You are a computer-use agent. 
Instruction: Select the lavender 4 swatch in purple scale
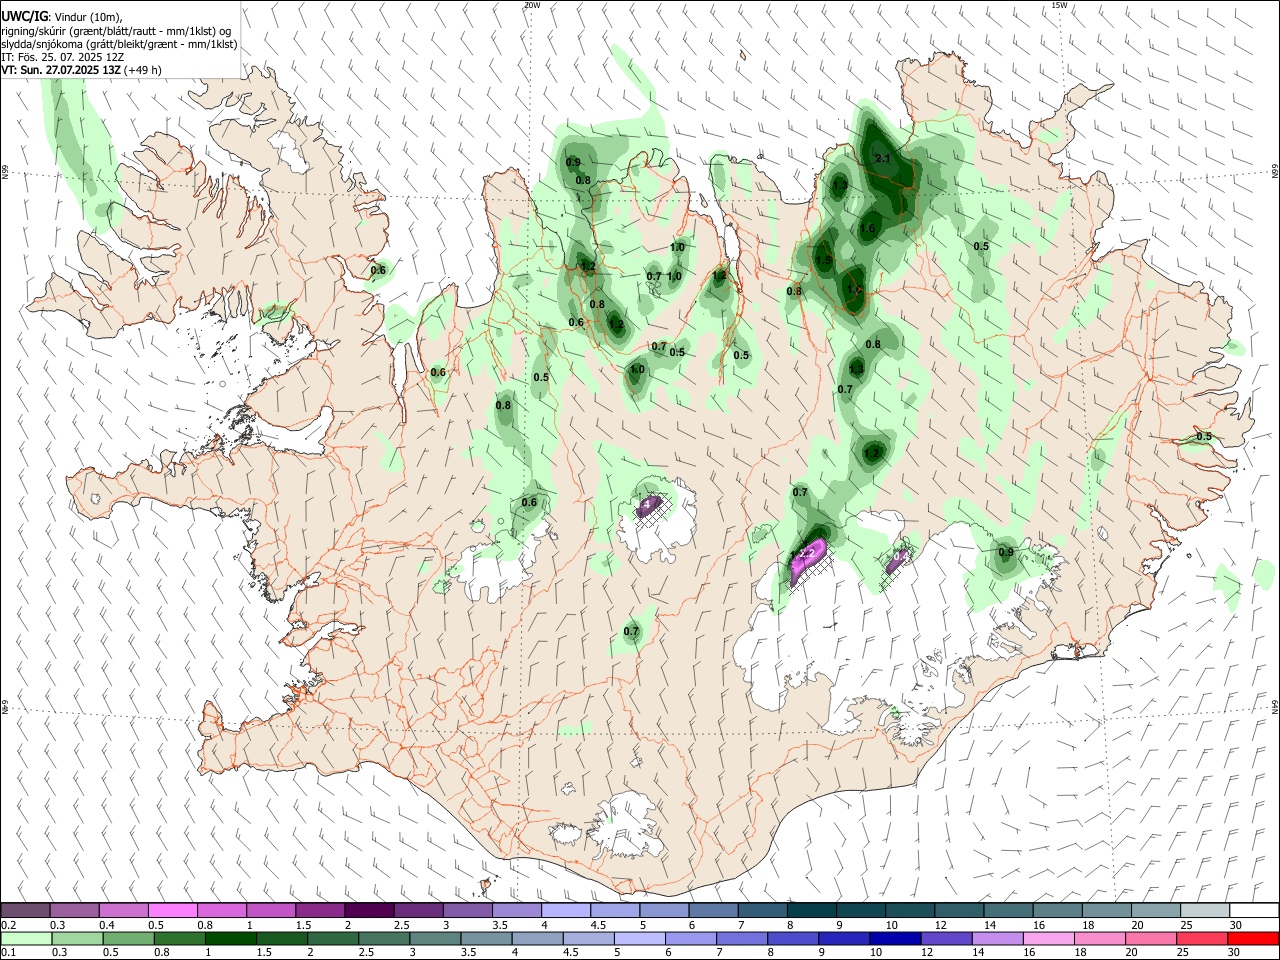click(565, 910)
